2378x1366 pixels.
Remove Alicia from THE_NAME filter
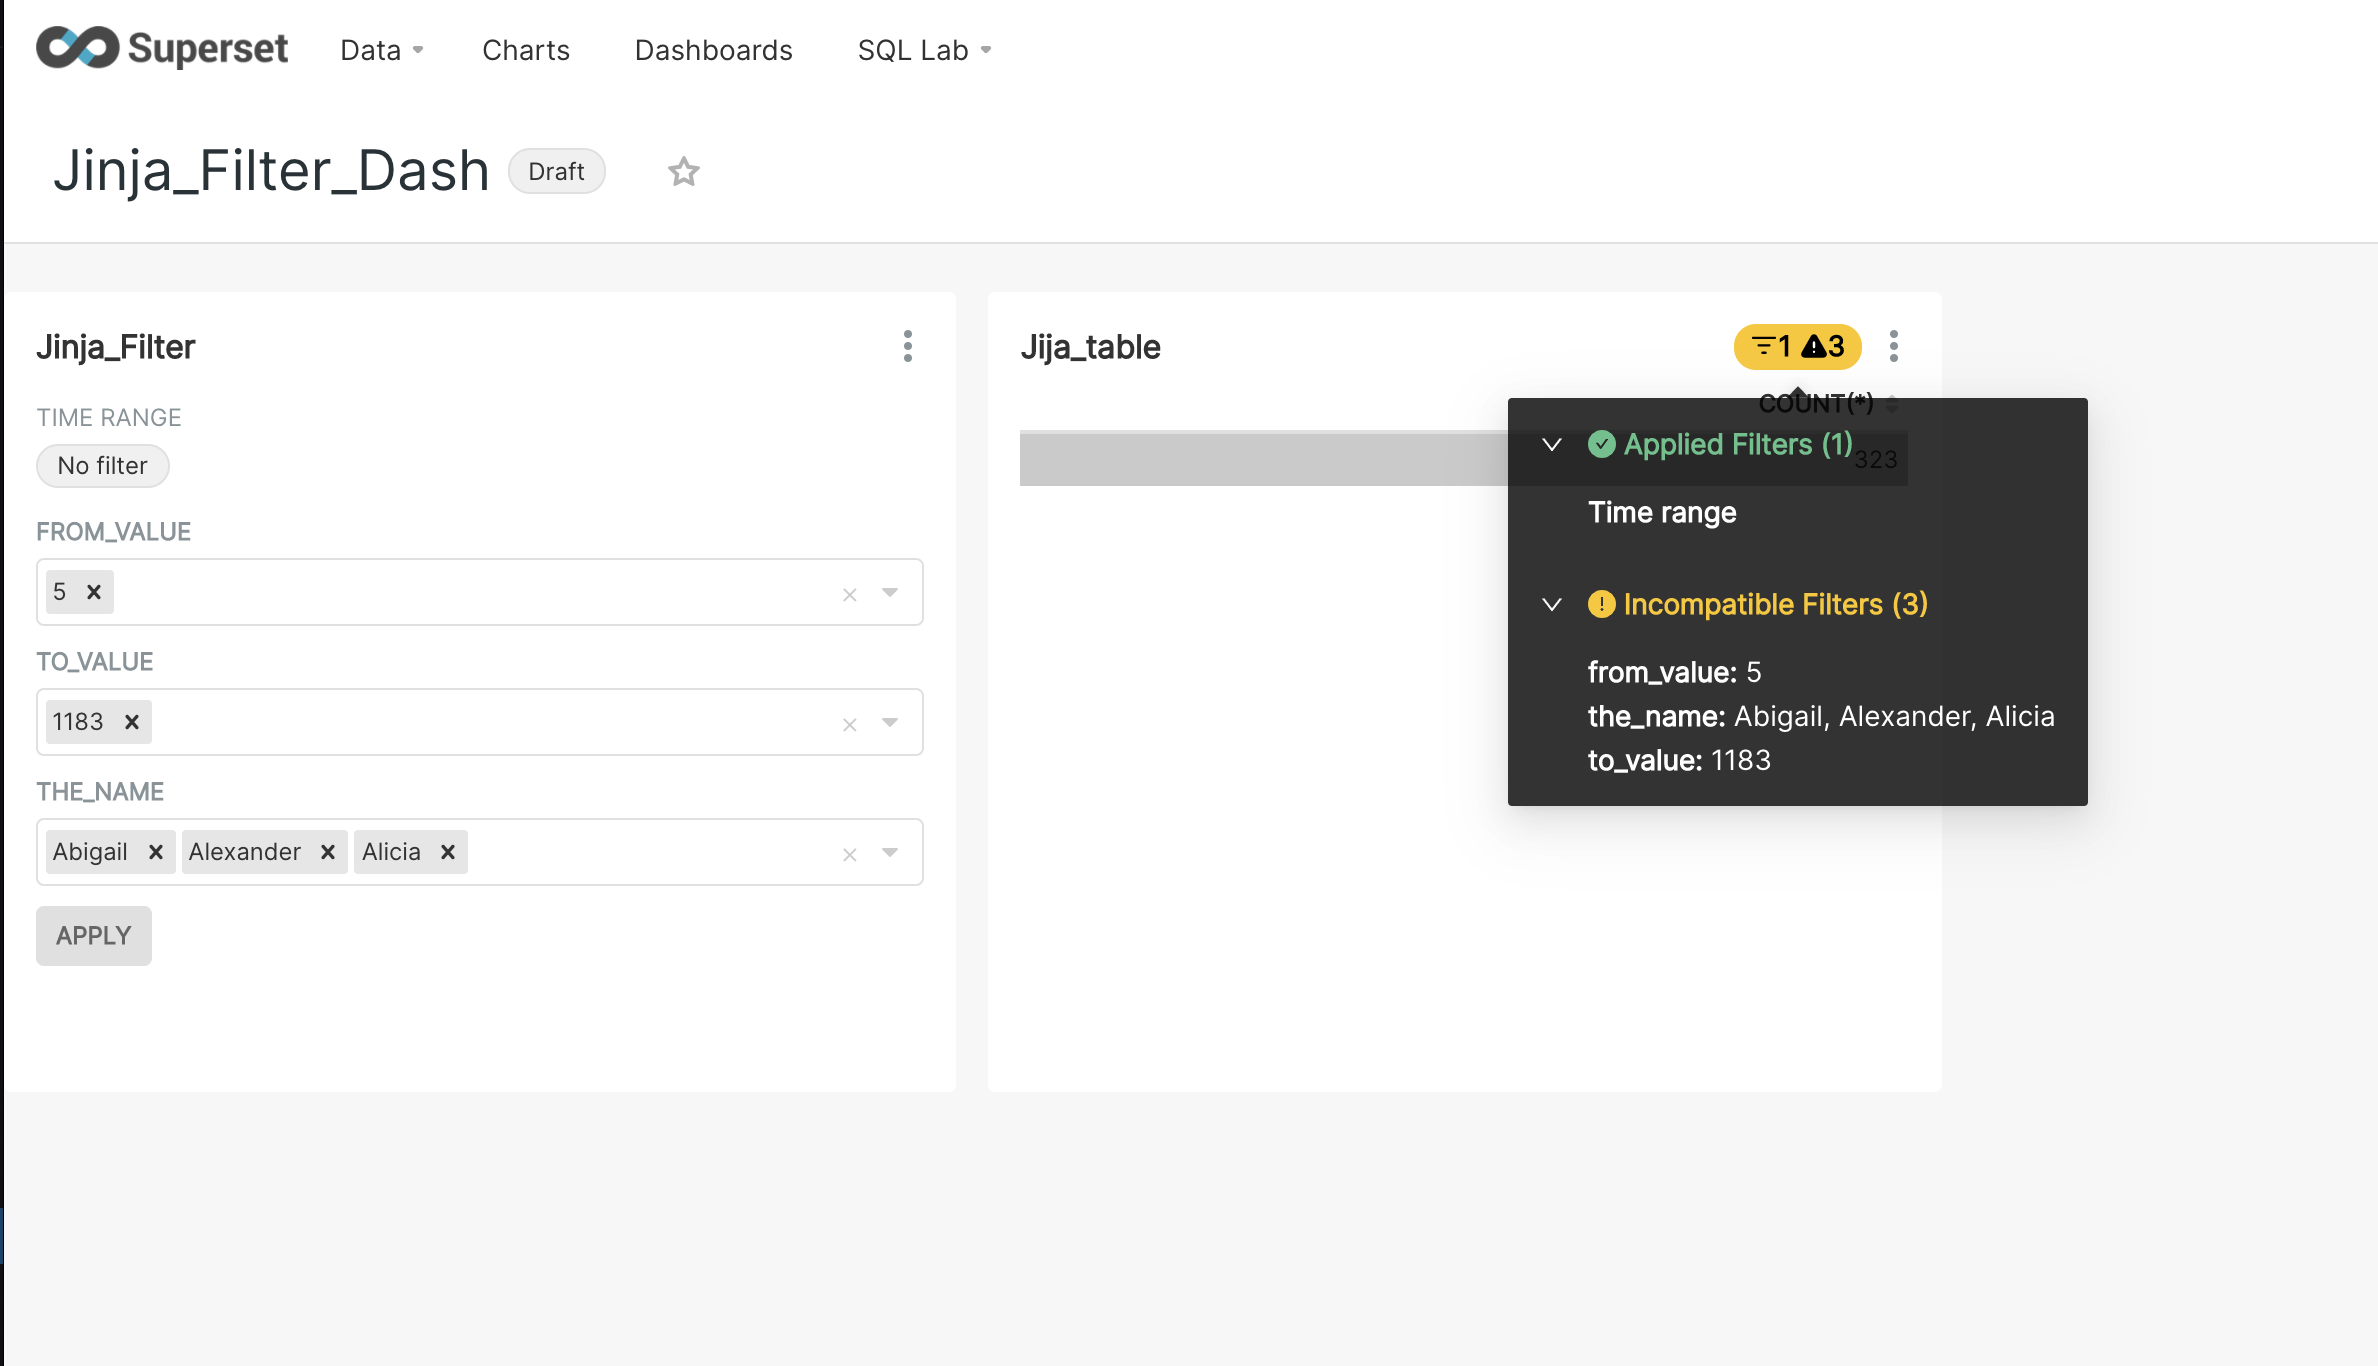447,851
